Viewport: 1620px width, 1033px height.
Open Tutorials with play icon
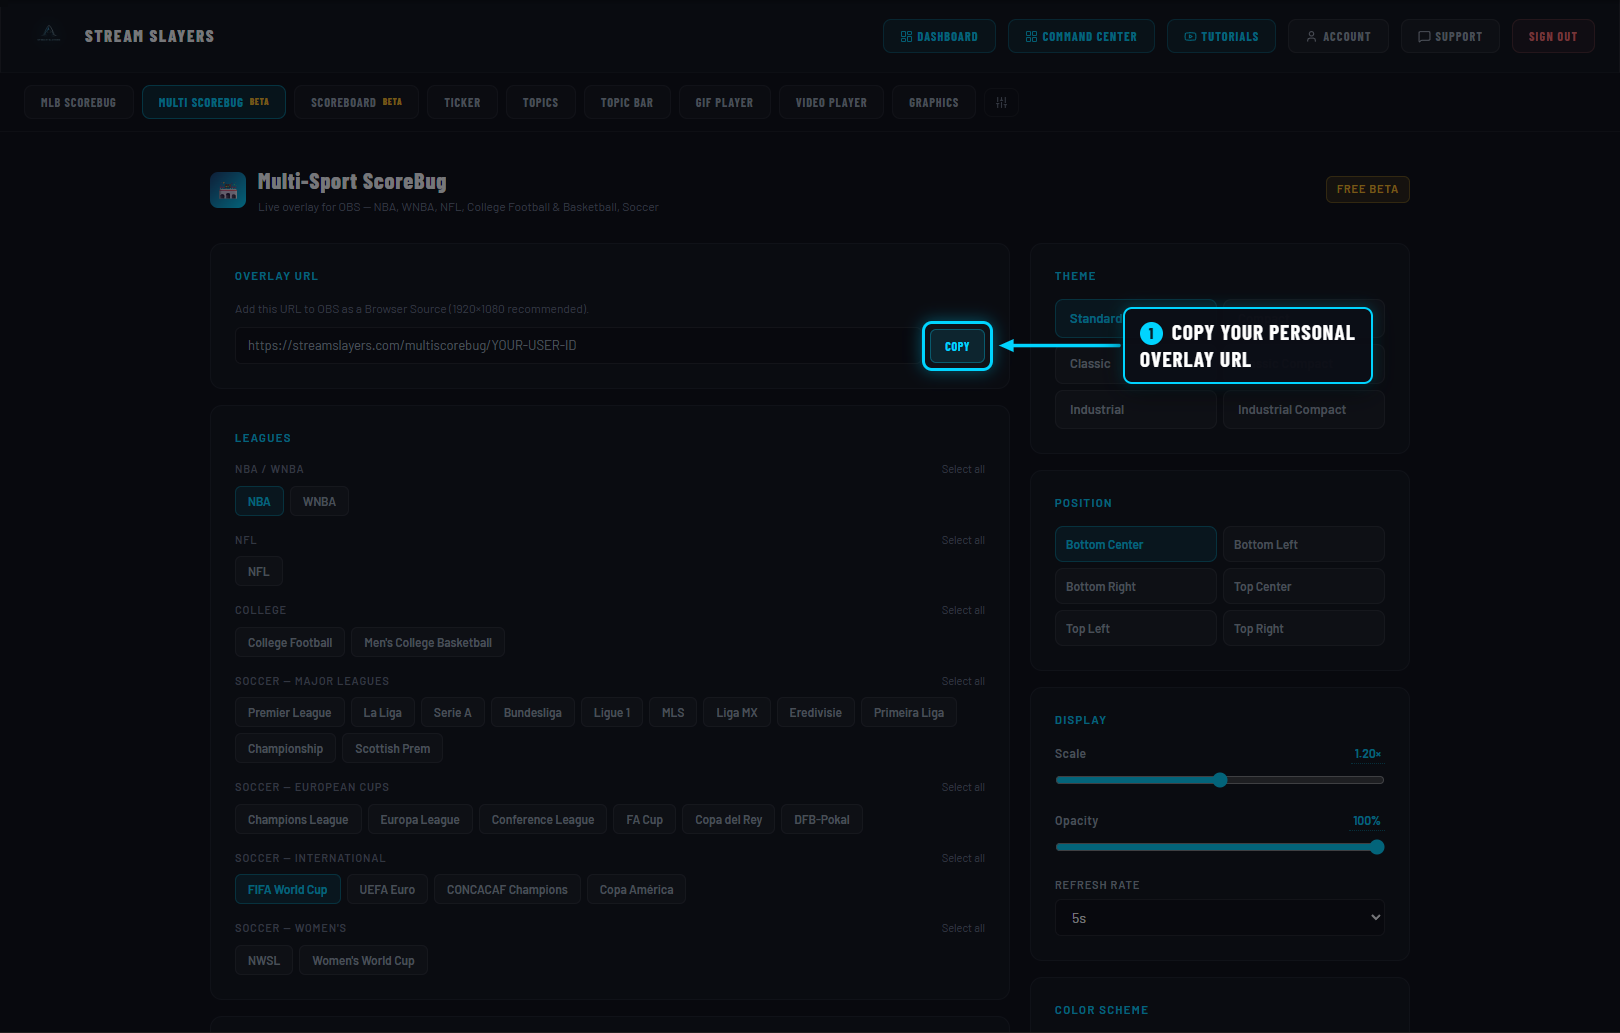pyautogui.click(x=1221, y=36)
